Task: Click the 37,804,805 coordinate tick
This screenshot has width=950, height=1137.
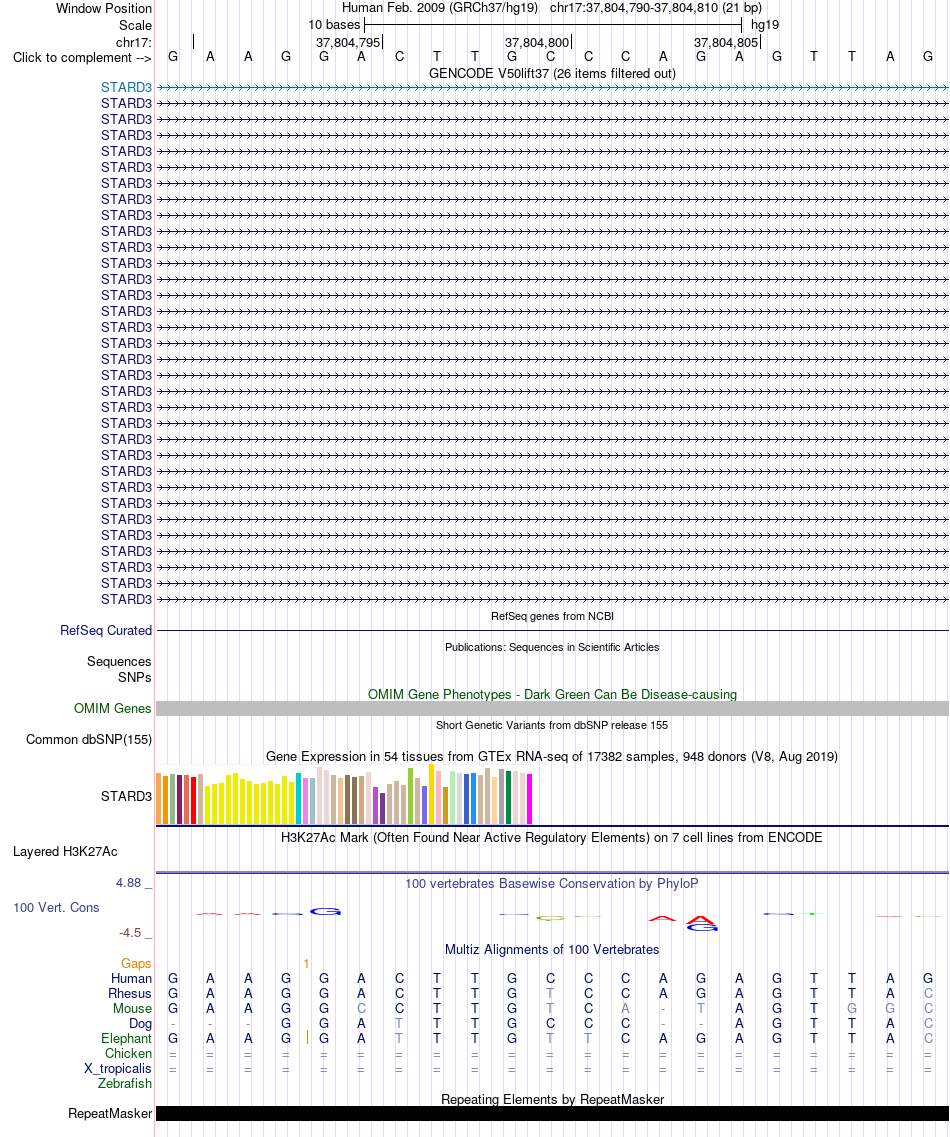Action: [726, 43]
